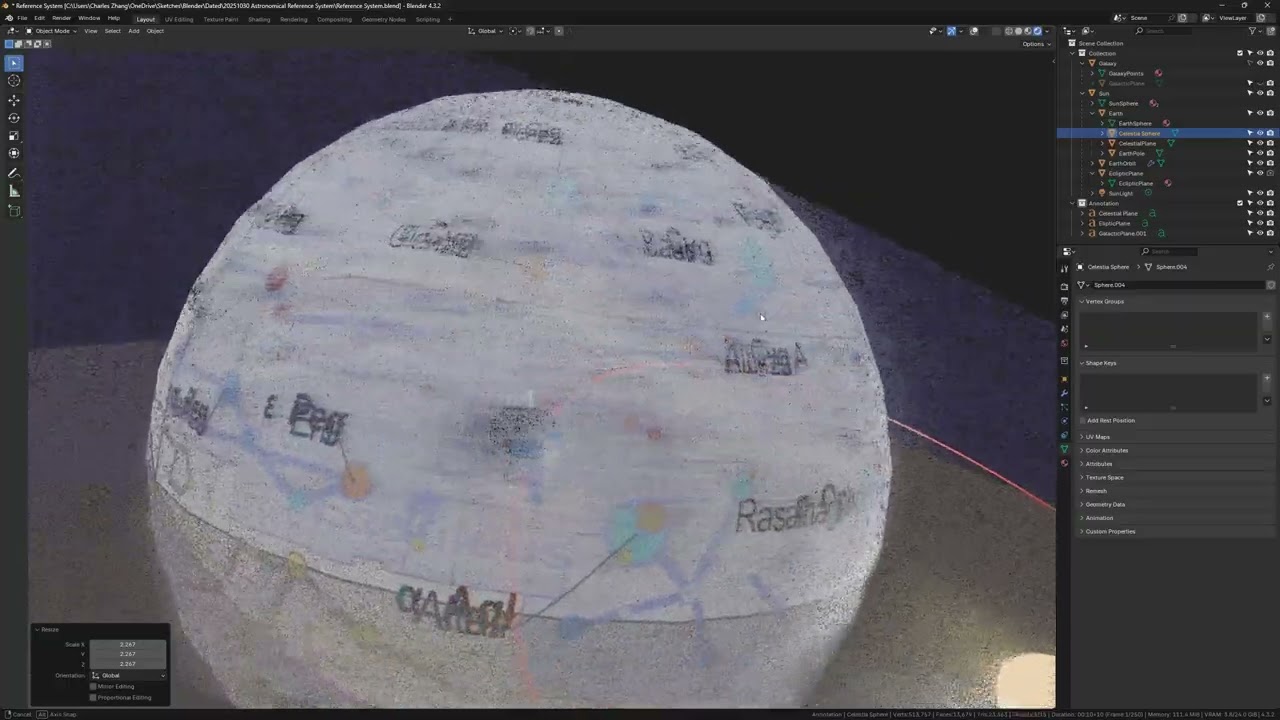Select the Transform tool
1280x720 pixels.
point(14,153)
